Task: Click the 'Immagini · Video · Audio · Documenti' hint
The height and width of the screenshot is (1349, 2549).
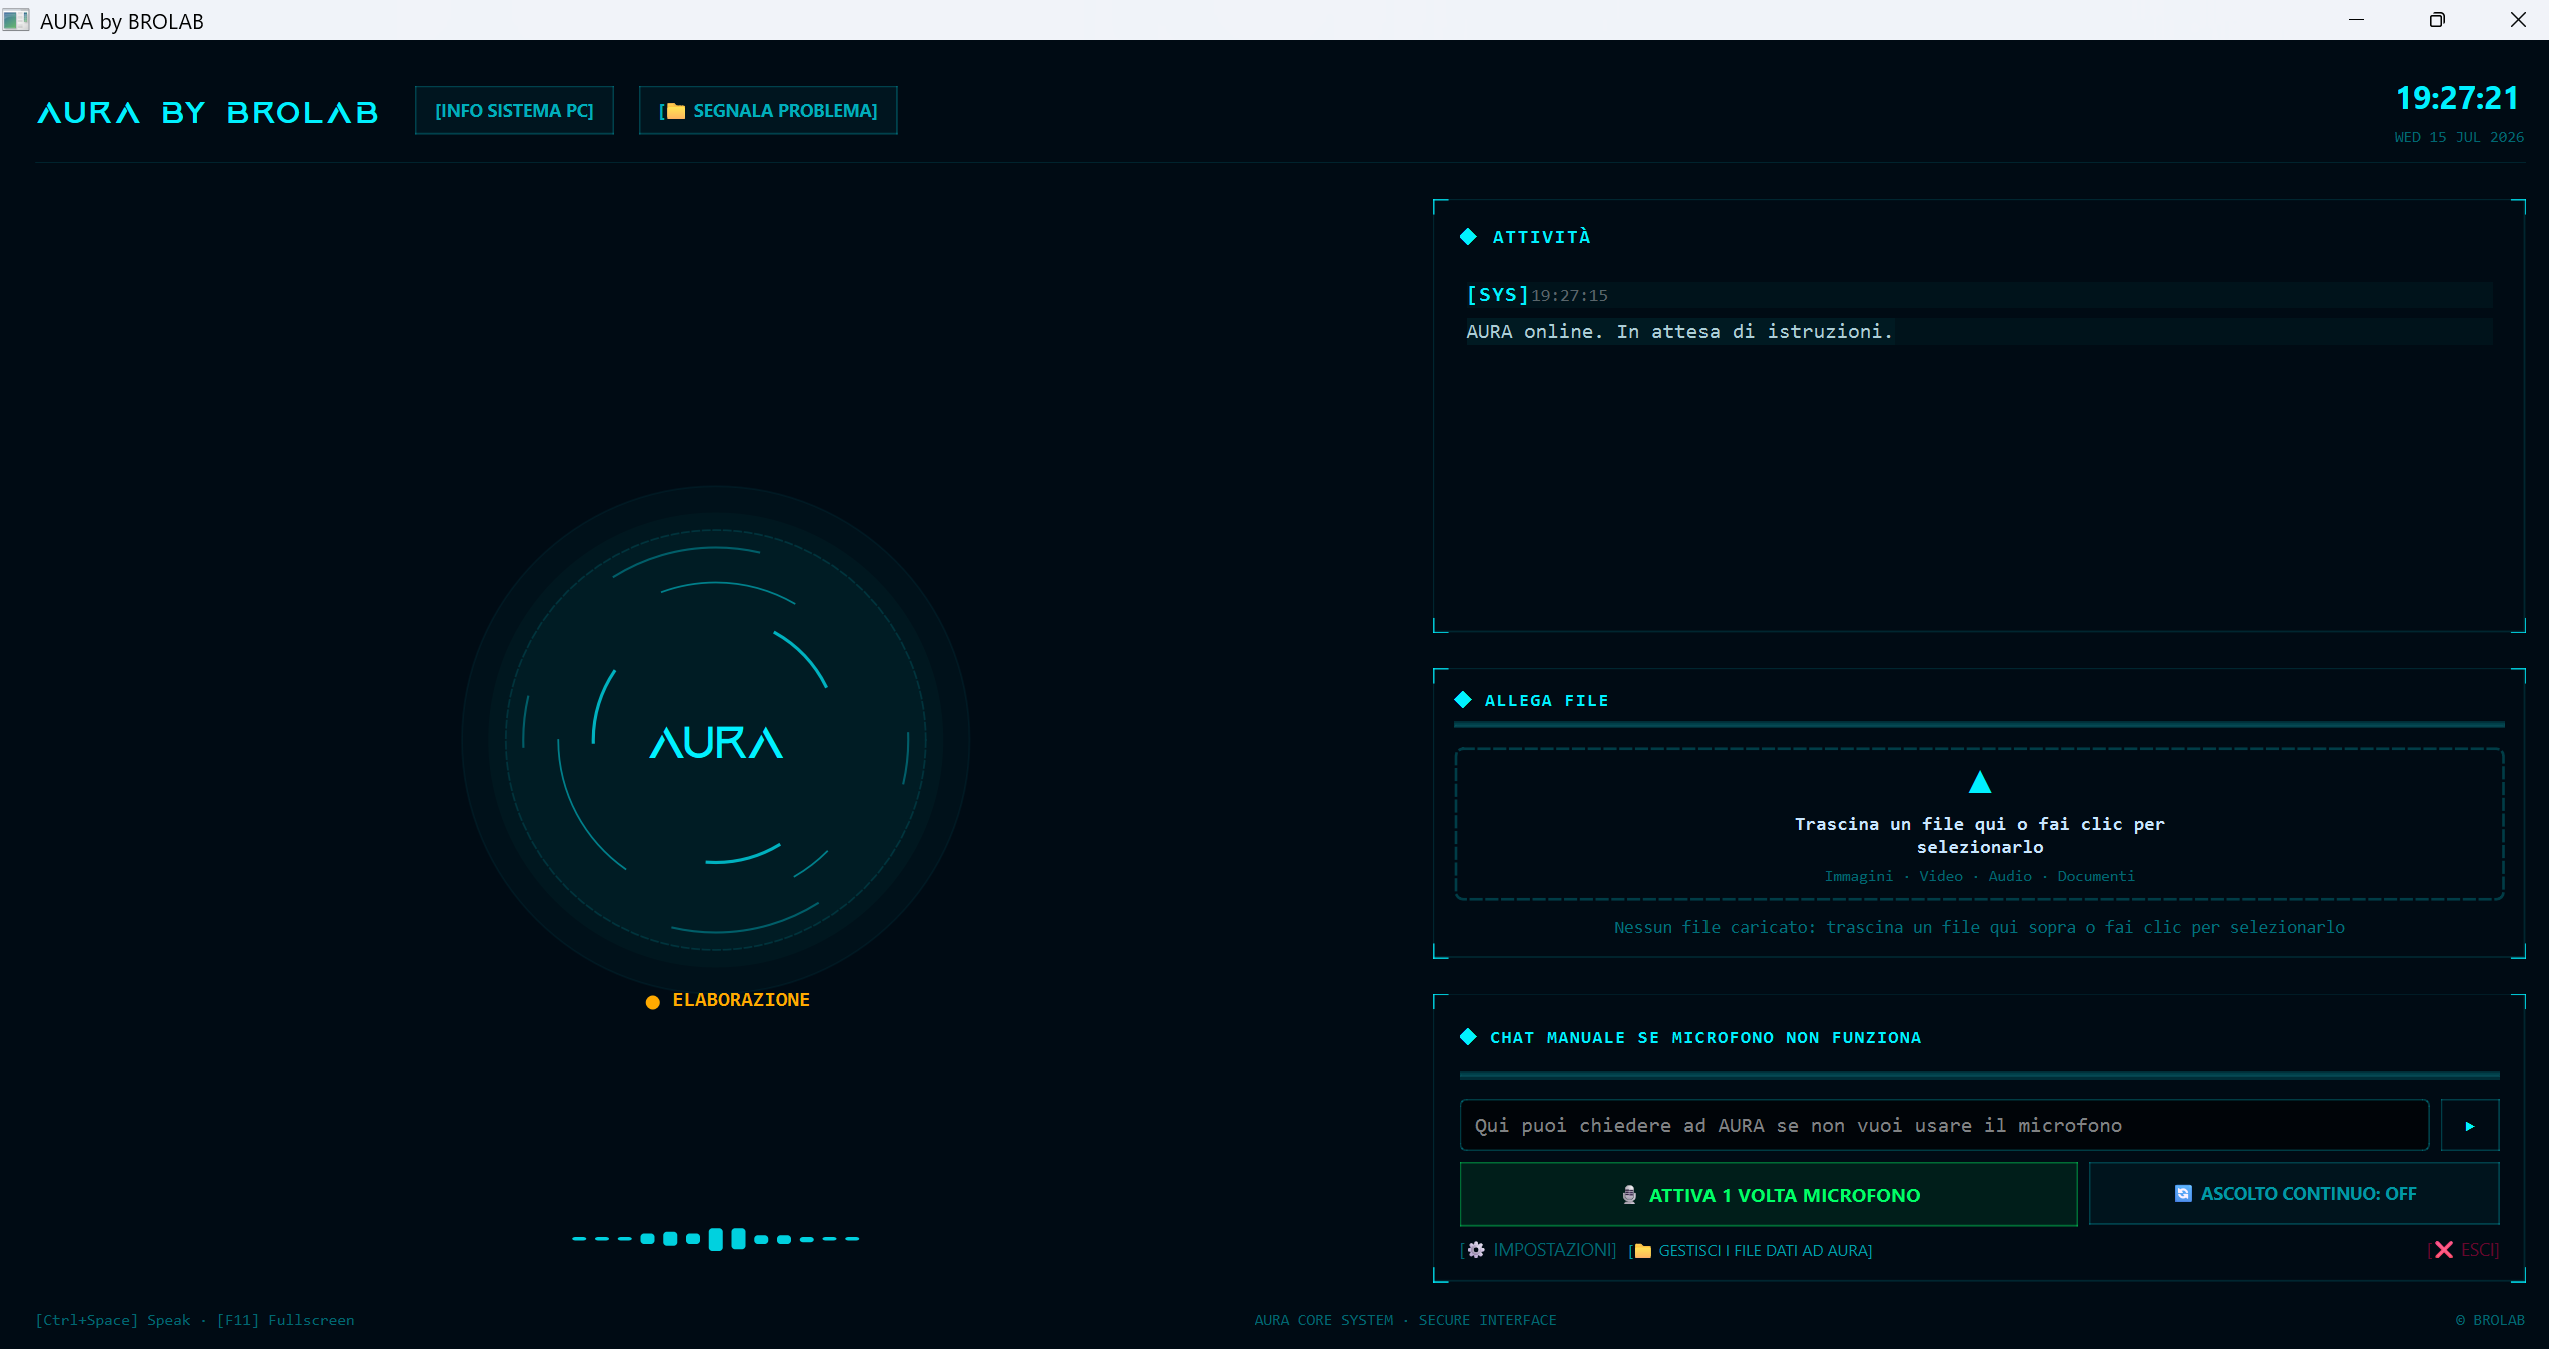Action: click(x=1979, y=876)
